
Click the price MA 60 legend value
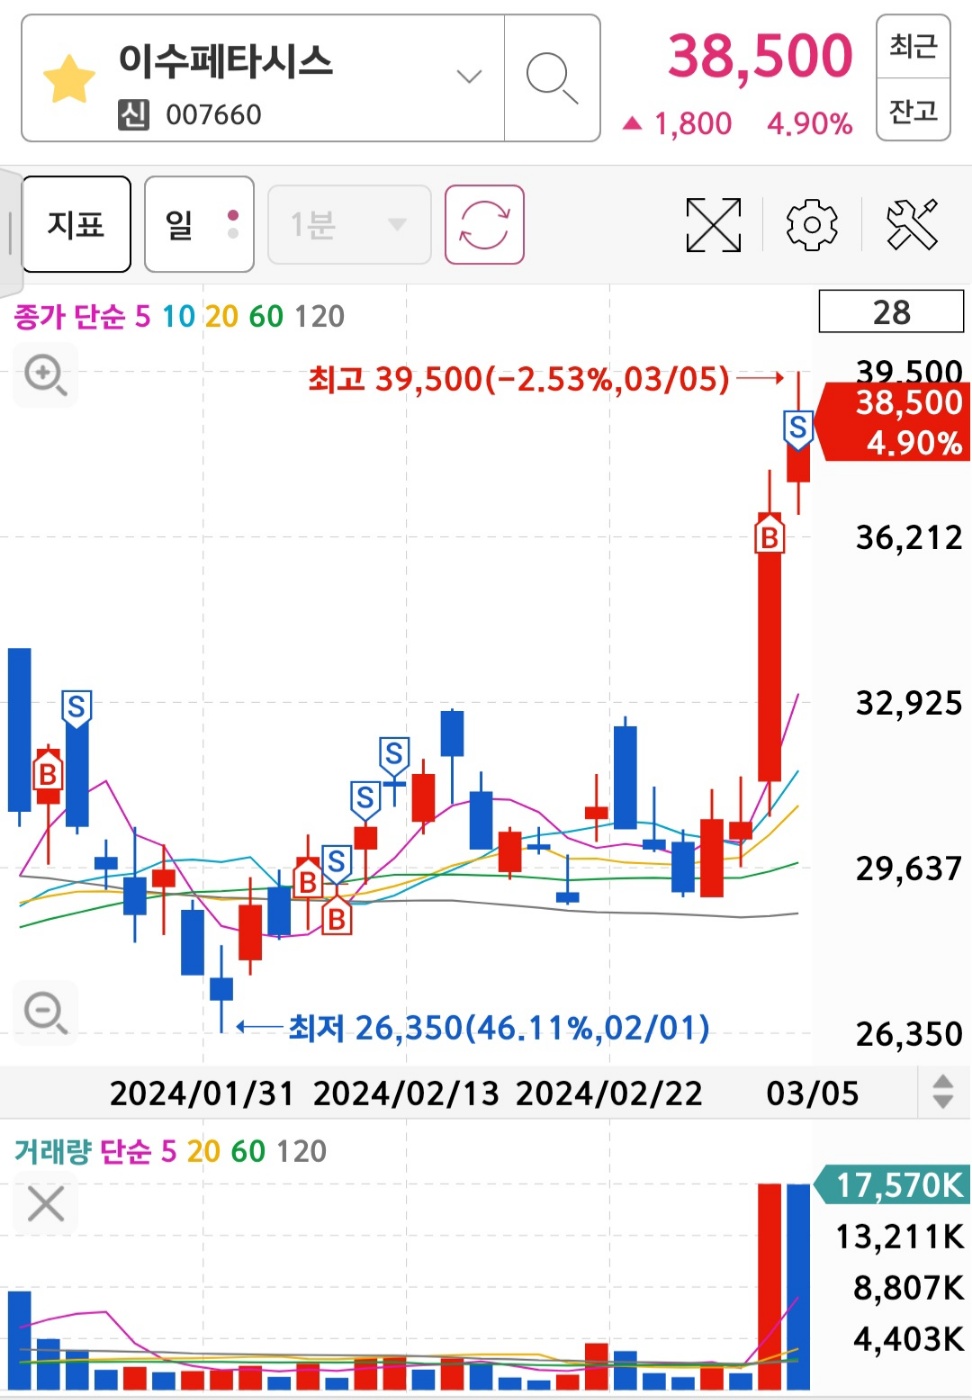(266, 317)
